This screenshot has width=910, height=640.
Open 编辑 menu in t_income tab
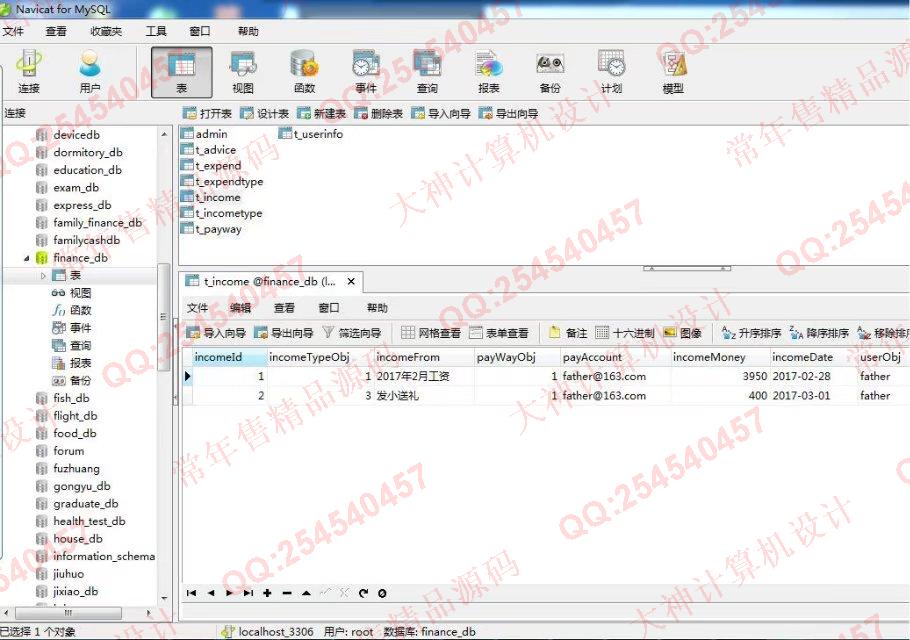tap(240, 308)
